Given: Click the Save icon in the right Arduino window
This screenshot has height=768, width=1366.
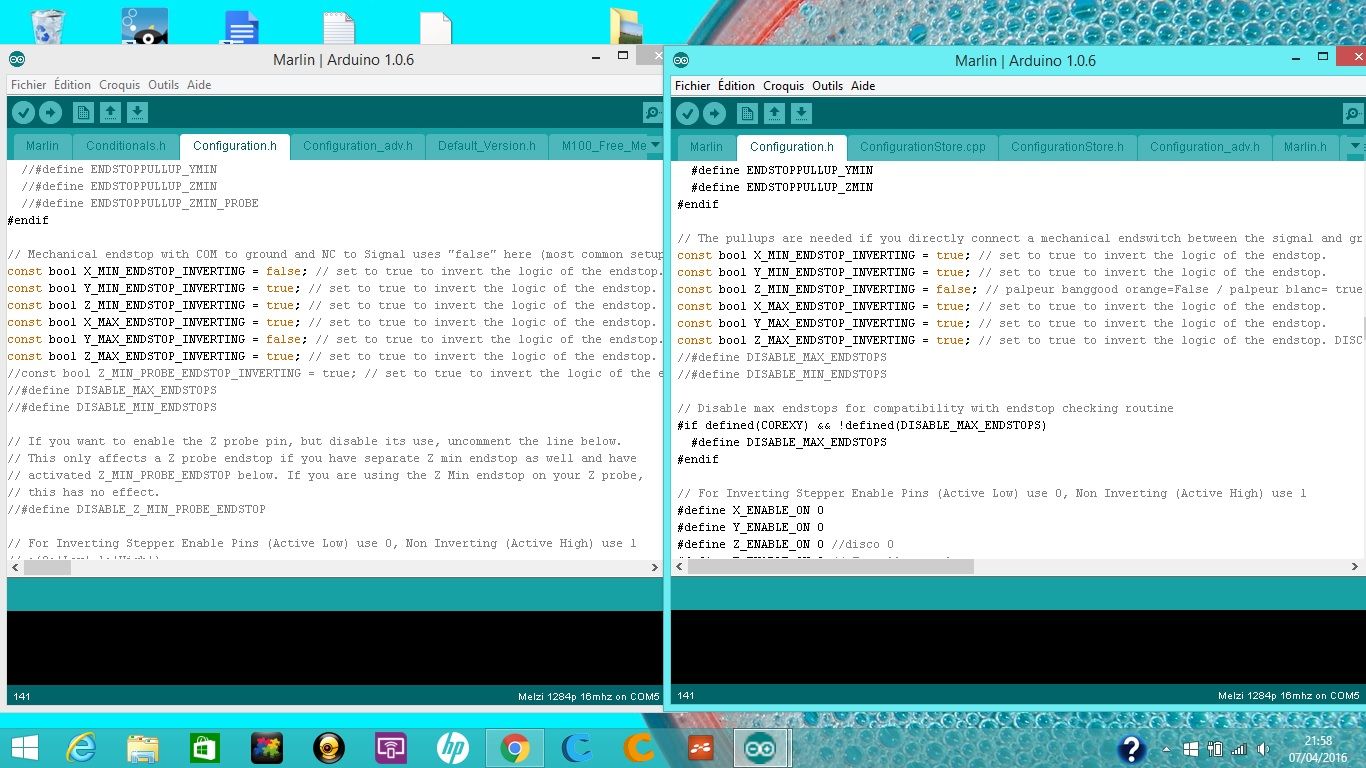Looking at the screenshot, I should pyautogui.click(x=802, y=114).
